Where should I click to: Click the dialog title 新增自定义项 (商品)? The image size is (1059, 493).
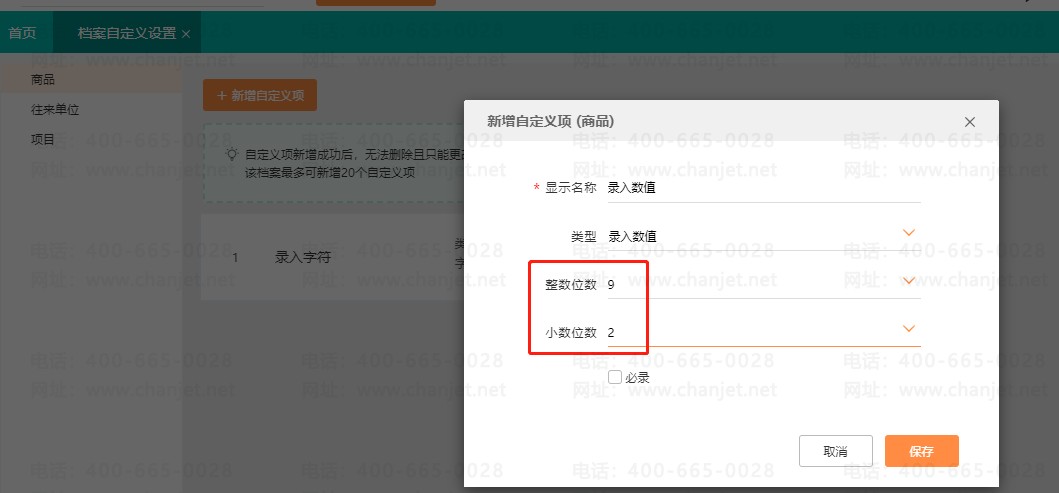click(x=550, y=121)
